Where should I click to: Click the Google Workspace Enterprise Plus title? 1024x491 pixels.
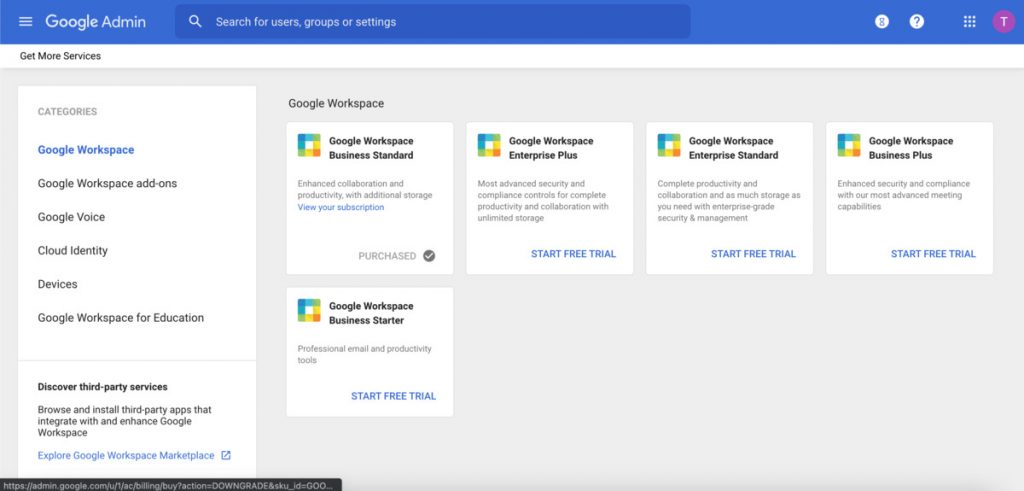(551, 148)
